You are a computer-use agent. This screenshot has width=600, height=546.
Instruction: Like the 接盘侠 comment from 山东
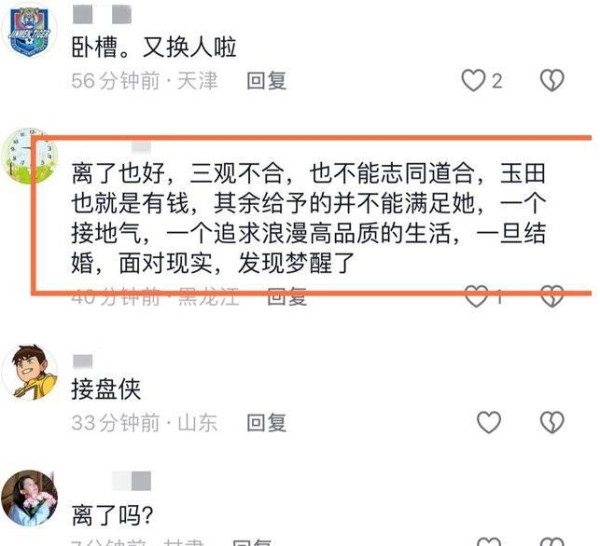pyautogui.click(x=489, y=422)
